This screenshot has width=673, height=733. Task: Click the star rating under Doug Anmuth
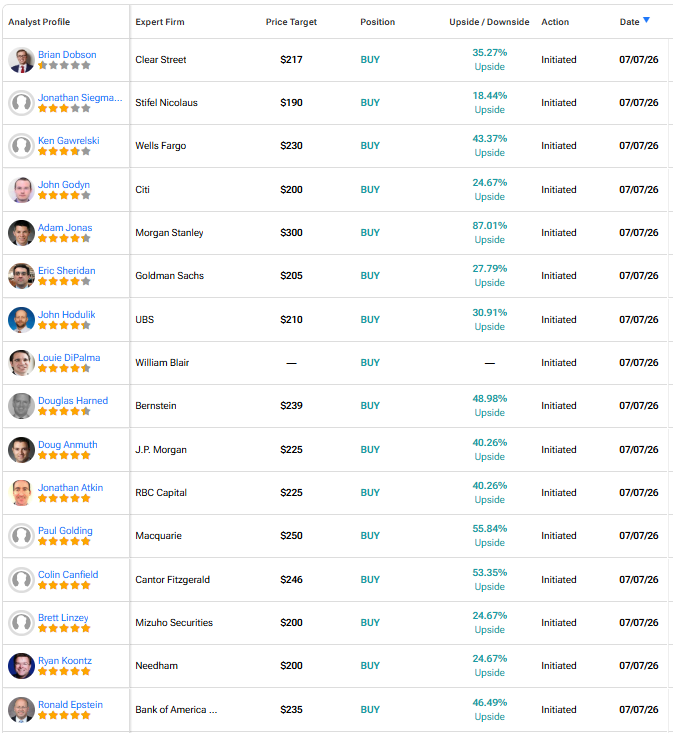(x=64, y=455)
